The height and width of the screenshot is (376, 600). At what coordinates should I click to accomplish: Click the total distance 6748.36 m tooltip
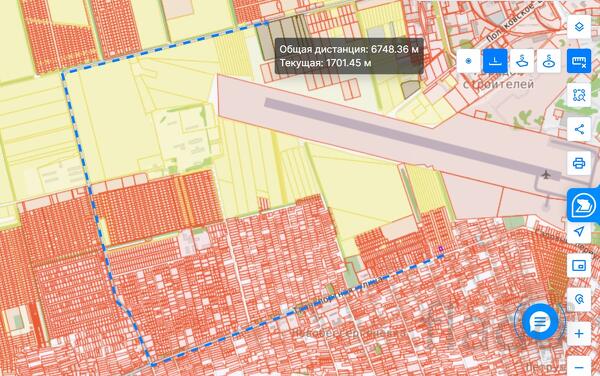point(349,56)
